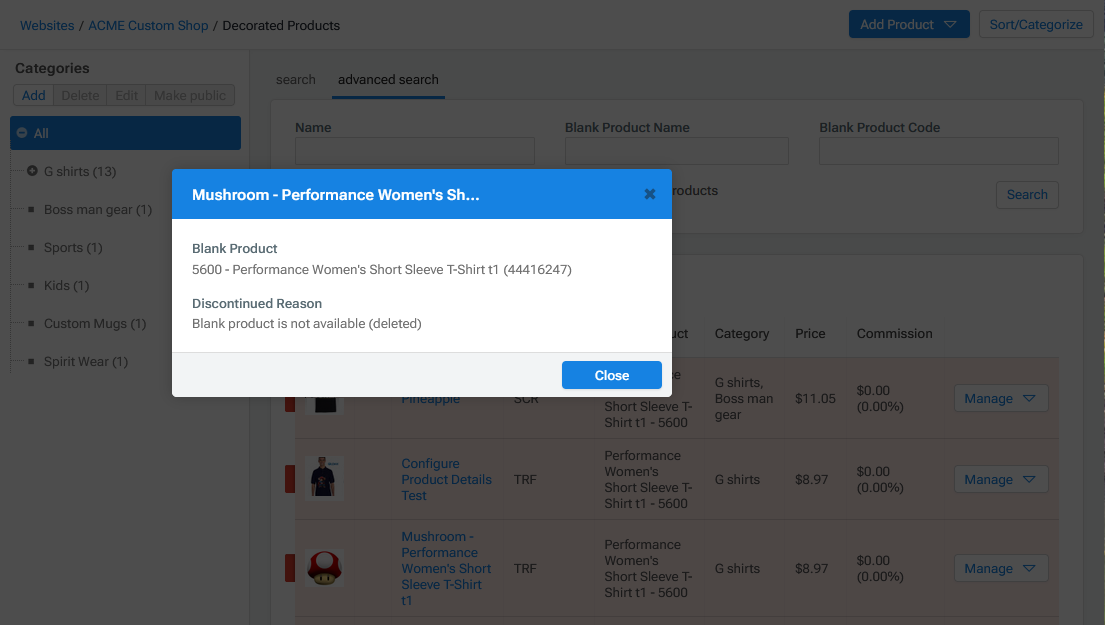Image resolution: width=1105 pixels, height=625 pixels.
Task: Click the Category column header
Action: [741, 333]
